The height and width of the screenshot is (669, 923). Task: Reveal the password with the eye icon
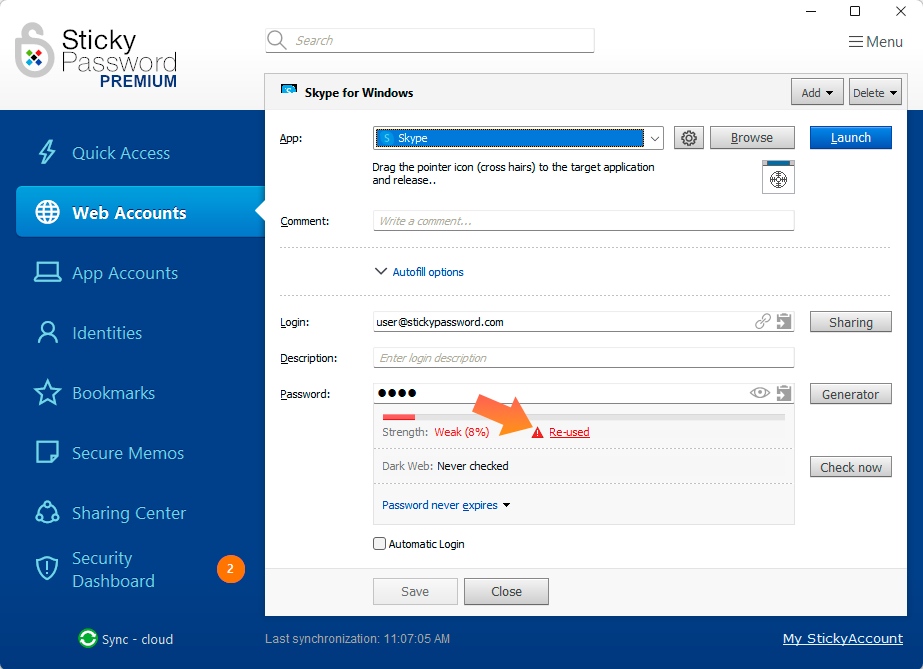click(x=759, y=392)
